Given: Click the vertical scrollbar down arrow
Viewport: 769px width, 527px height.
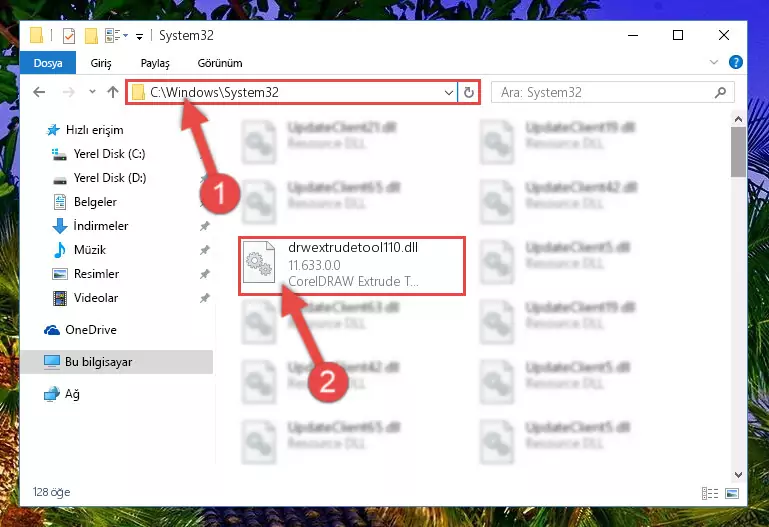Looking at the screenshot, I should click(738, 475).
